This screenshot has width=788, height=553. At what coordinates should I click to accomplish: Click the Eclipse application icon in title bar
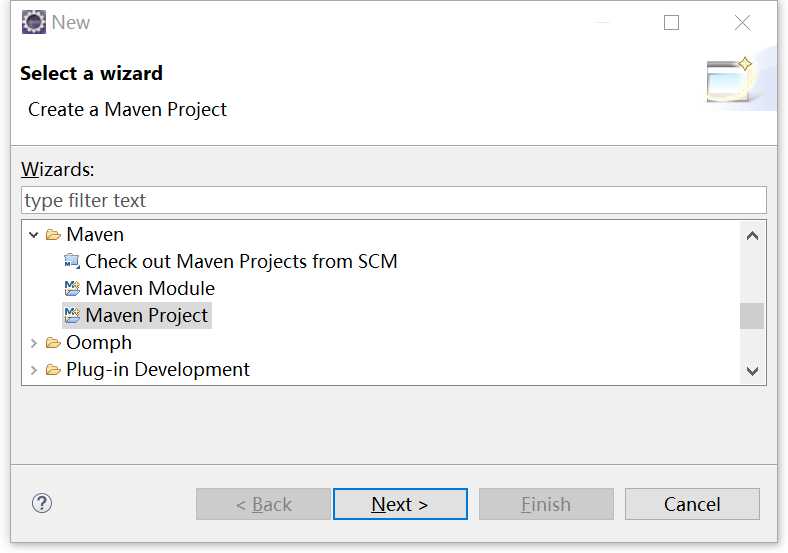pos(34,22)
